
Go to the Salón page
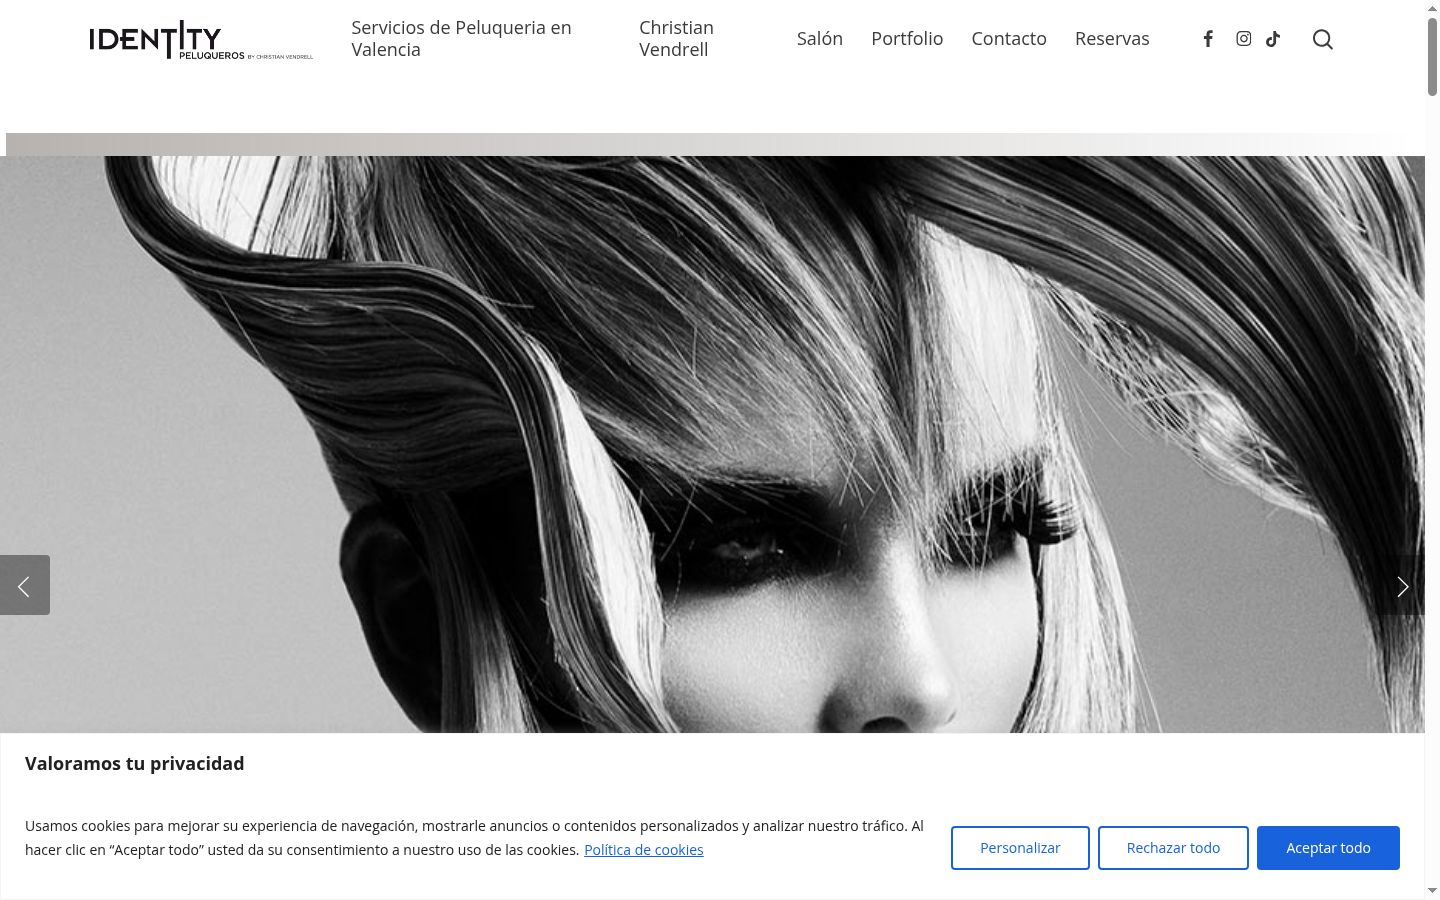click(820, 38)
